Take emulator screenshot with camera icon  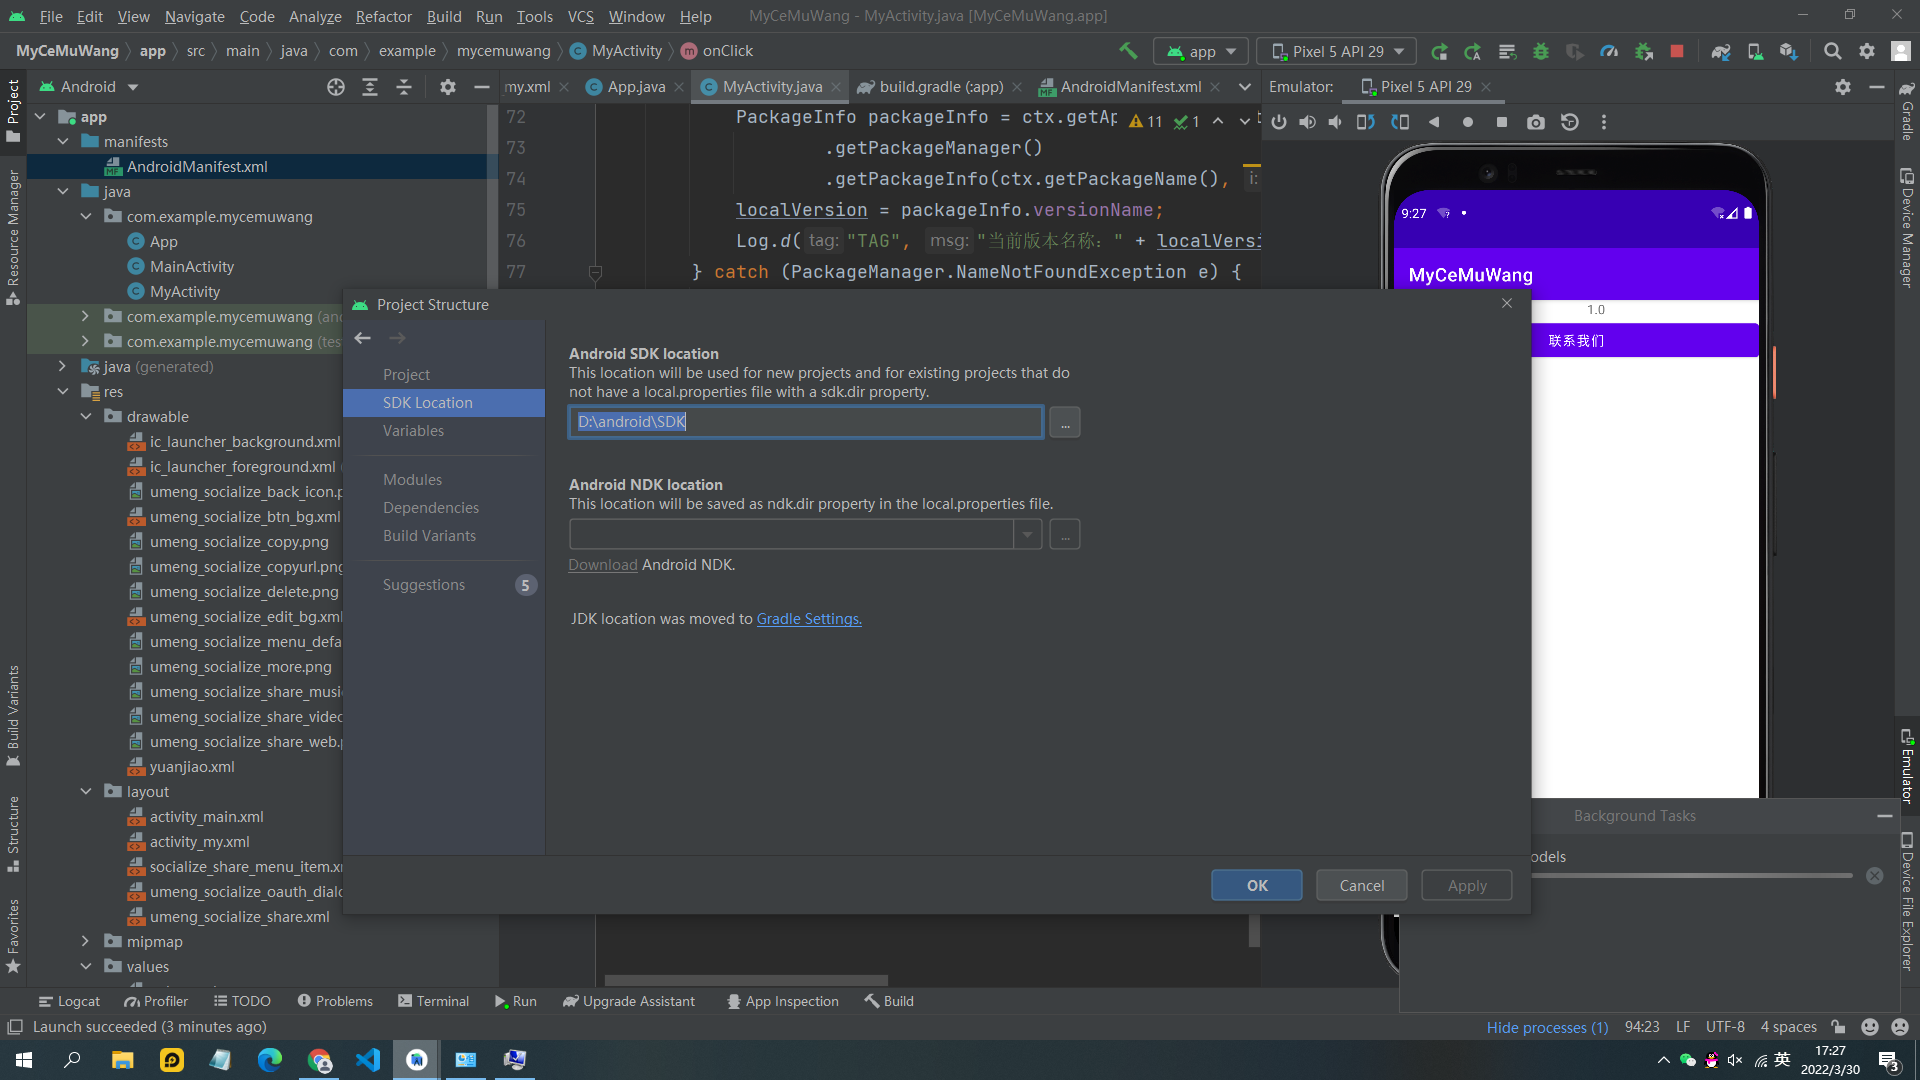(1536, 122)
